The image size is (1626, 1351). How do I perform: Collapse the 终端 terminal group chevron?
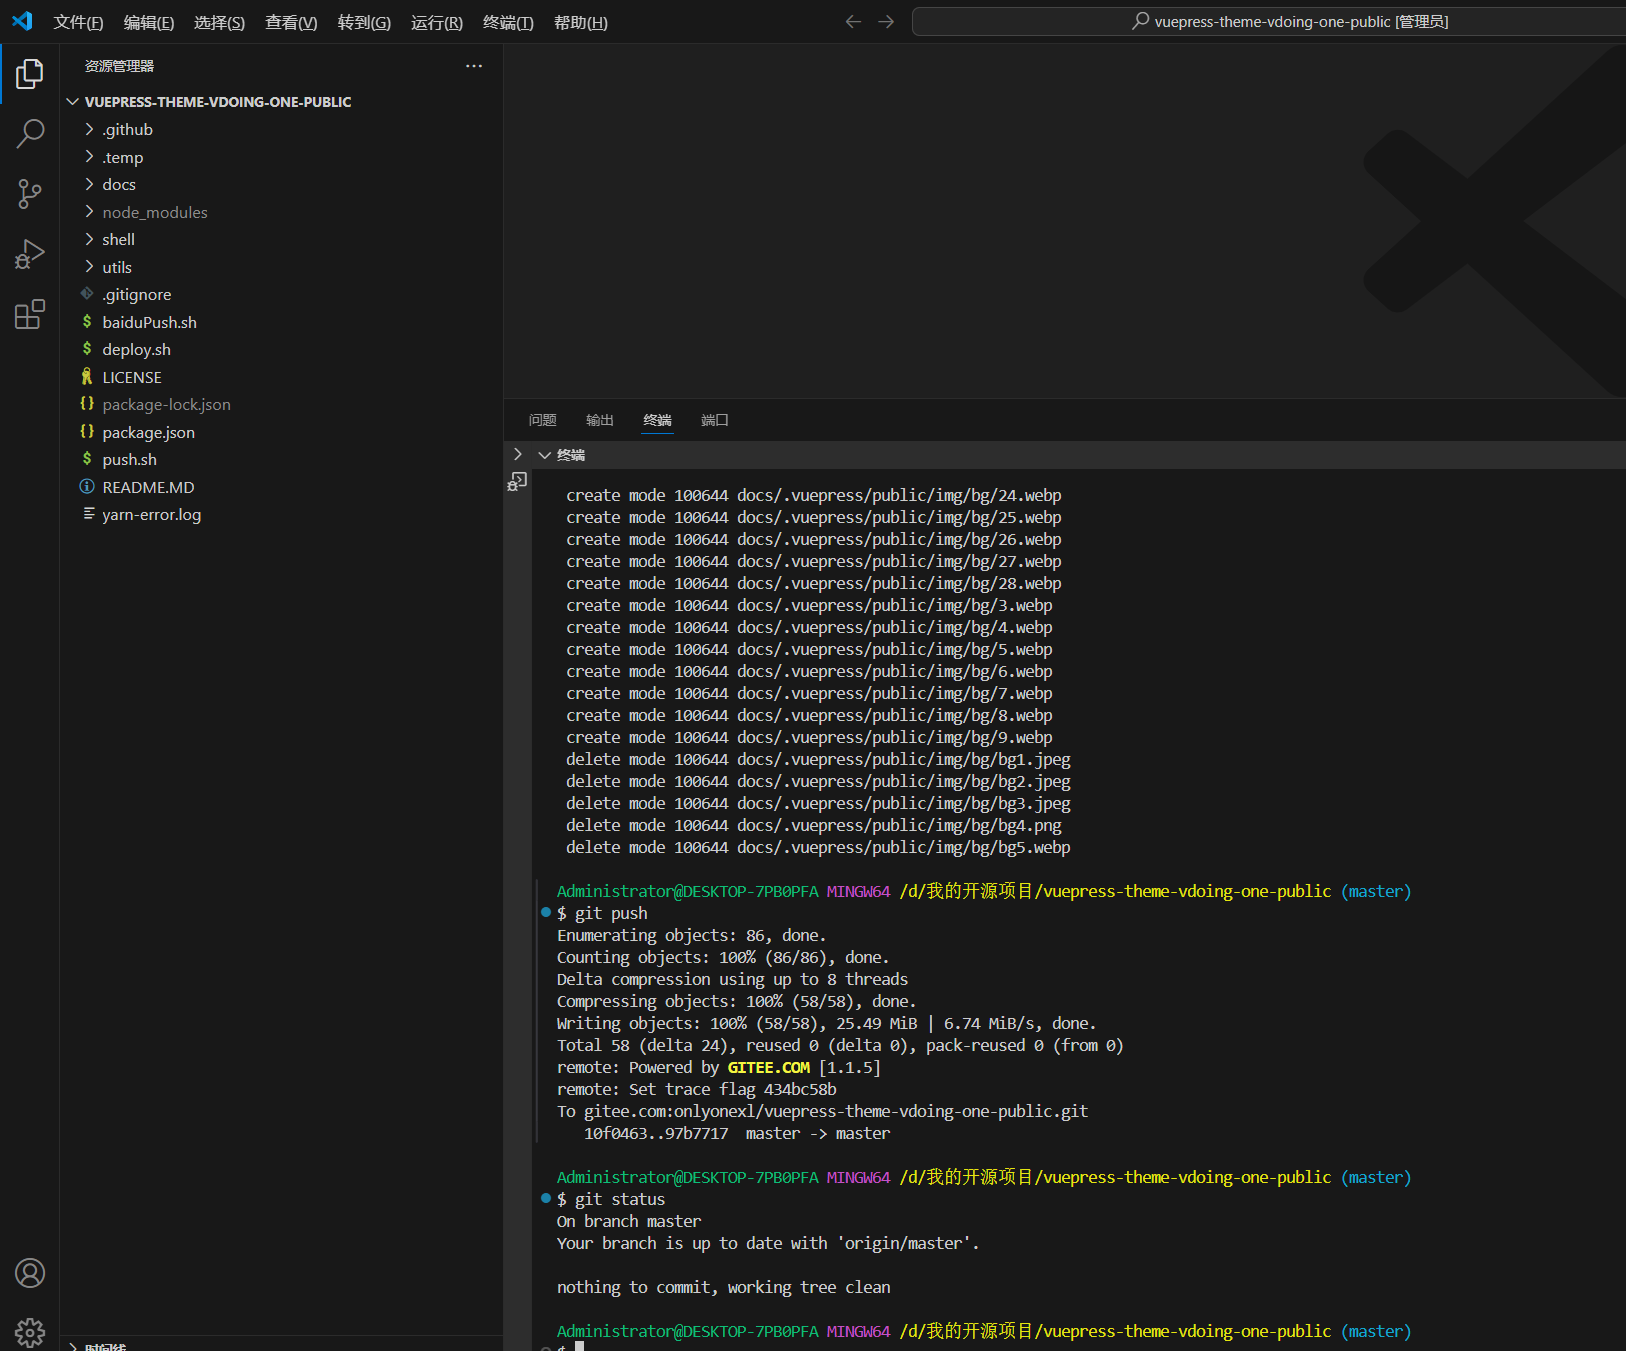pos(545,455)
